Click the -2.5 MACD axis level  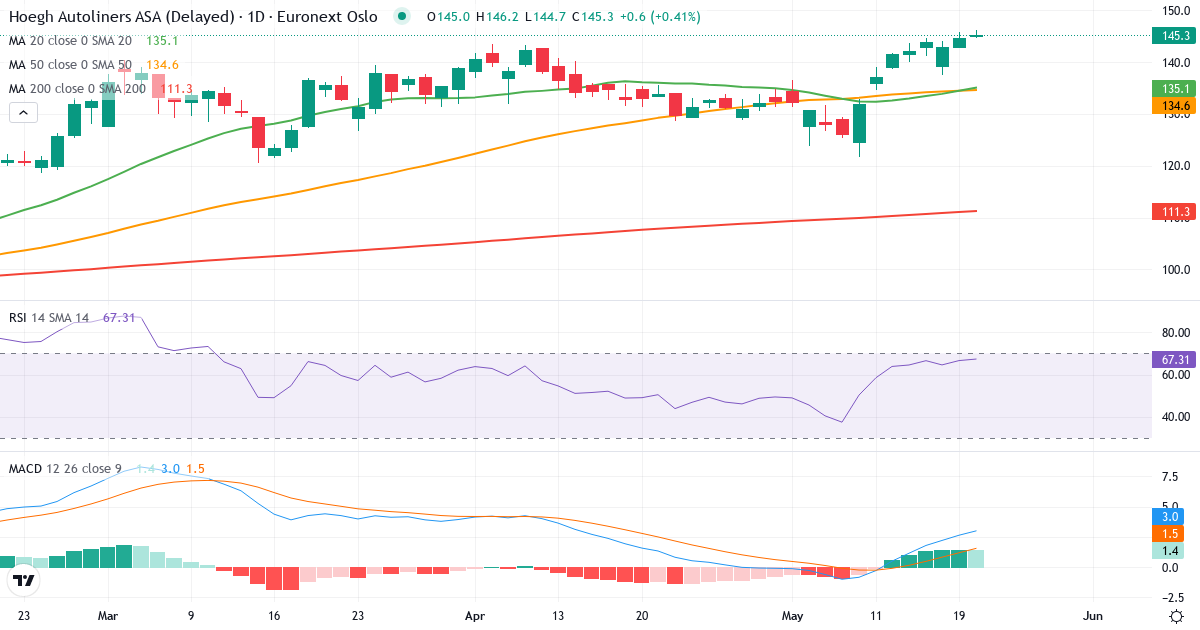(1171, 598)
